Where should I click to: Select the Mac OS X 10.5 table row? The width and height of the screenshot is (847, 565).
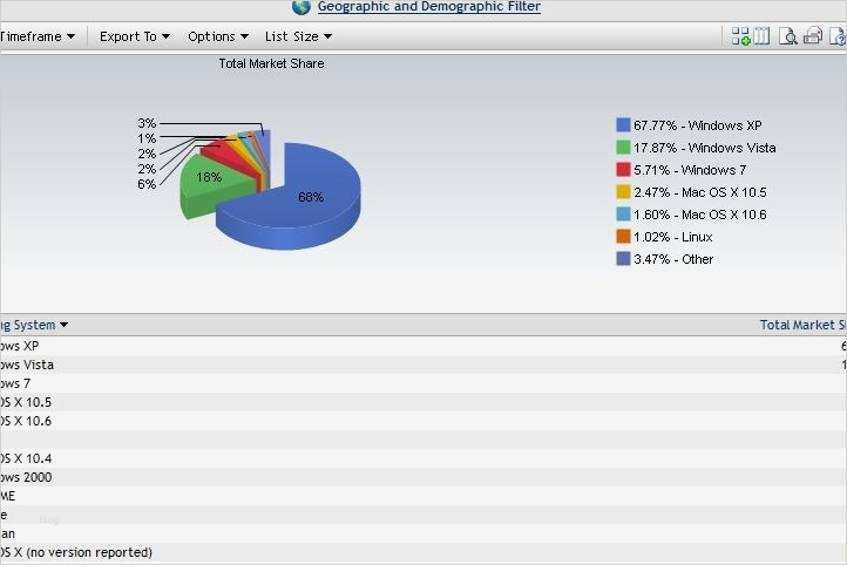(424, 402)
